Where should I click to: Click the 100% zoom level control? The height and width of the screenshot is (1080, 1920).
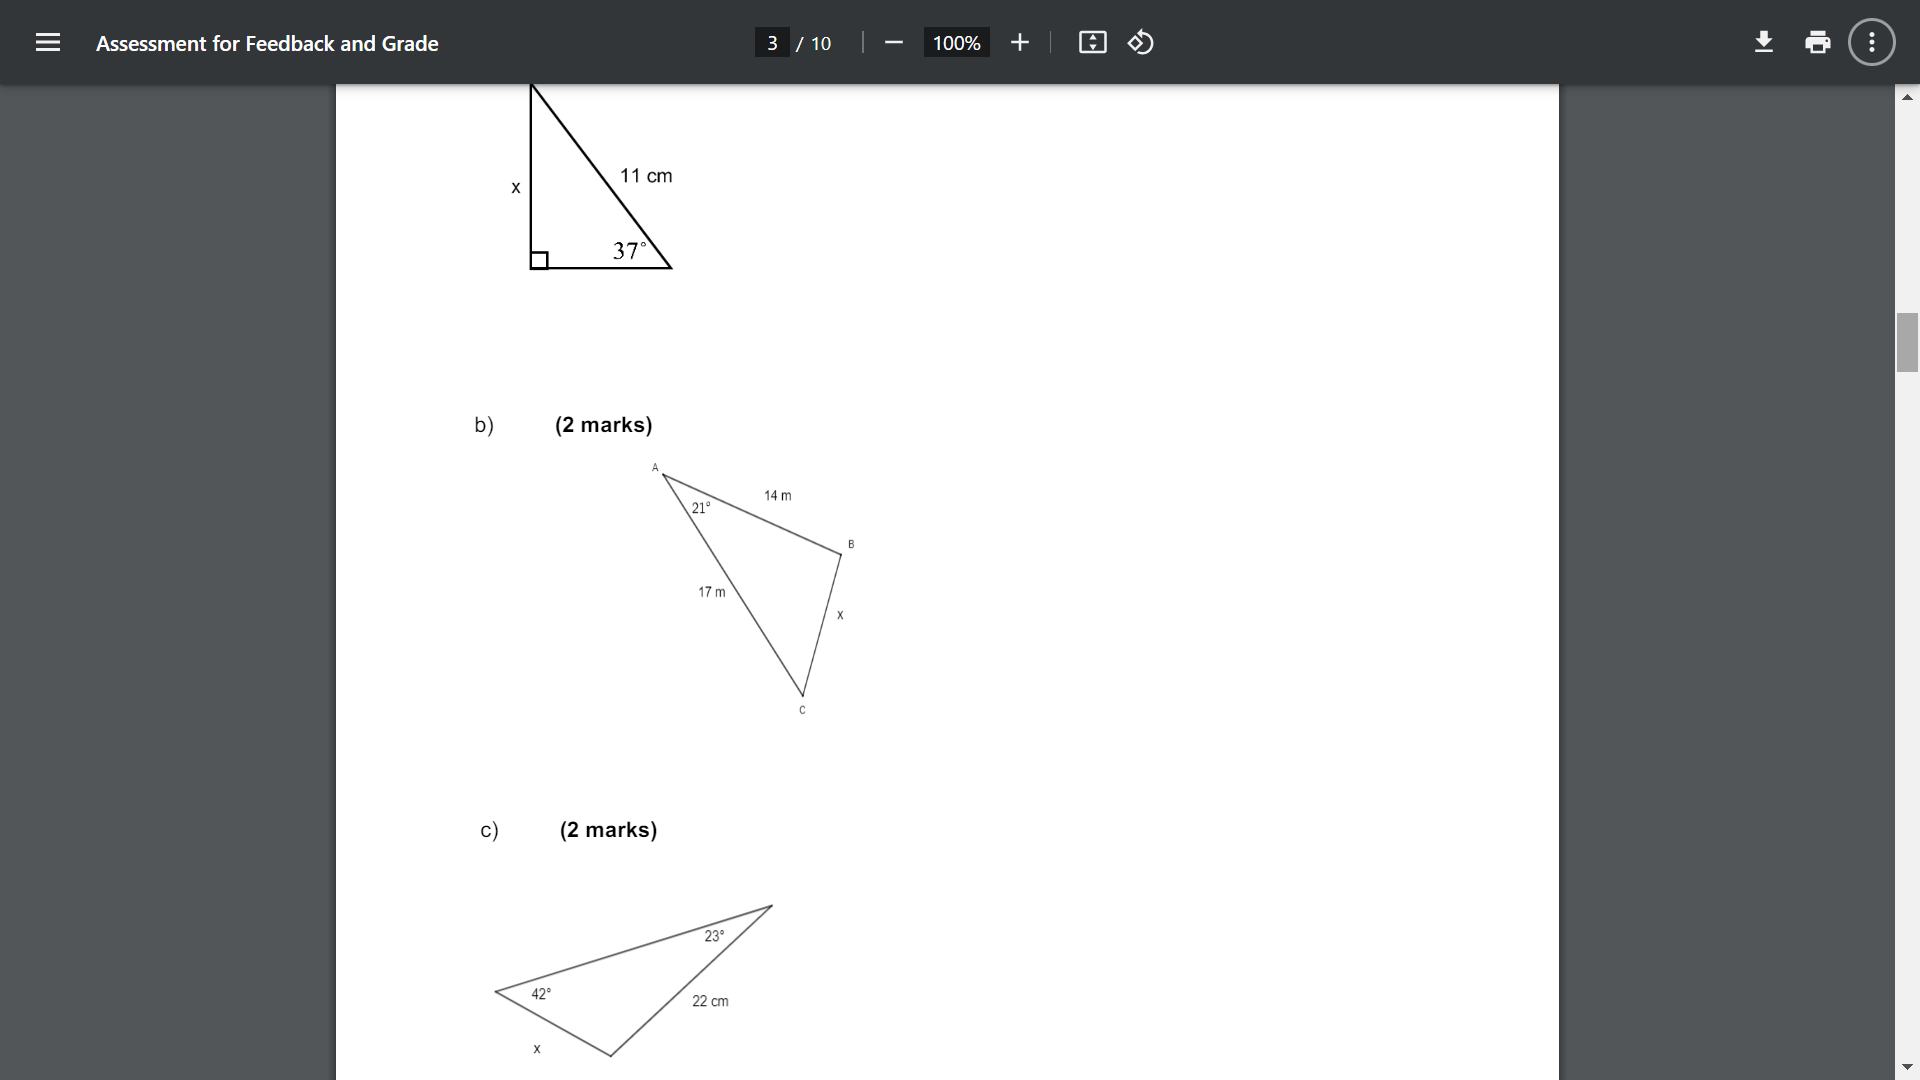tap(956, 42)
